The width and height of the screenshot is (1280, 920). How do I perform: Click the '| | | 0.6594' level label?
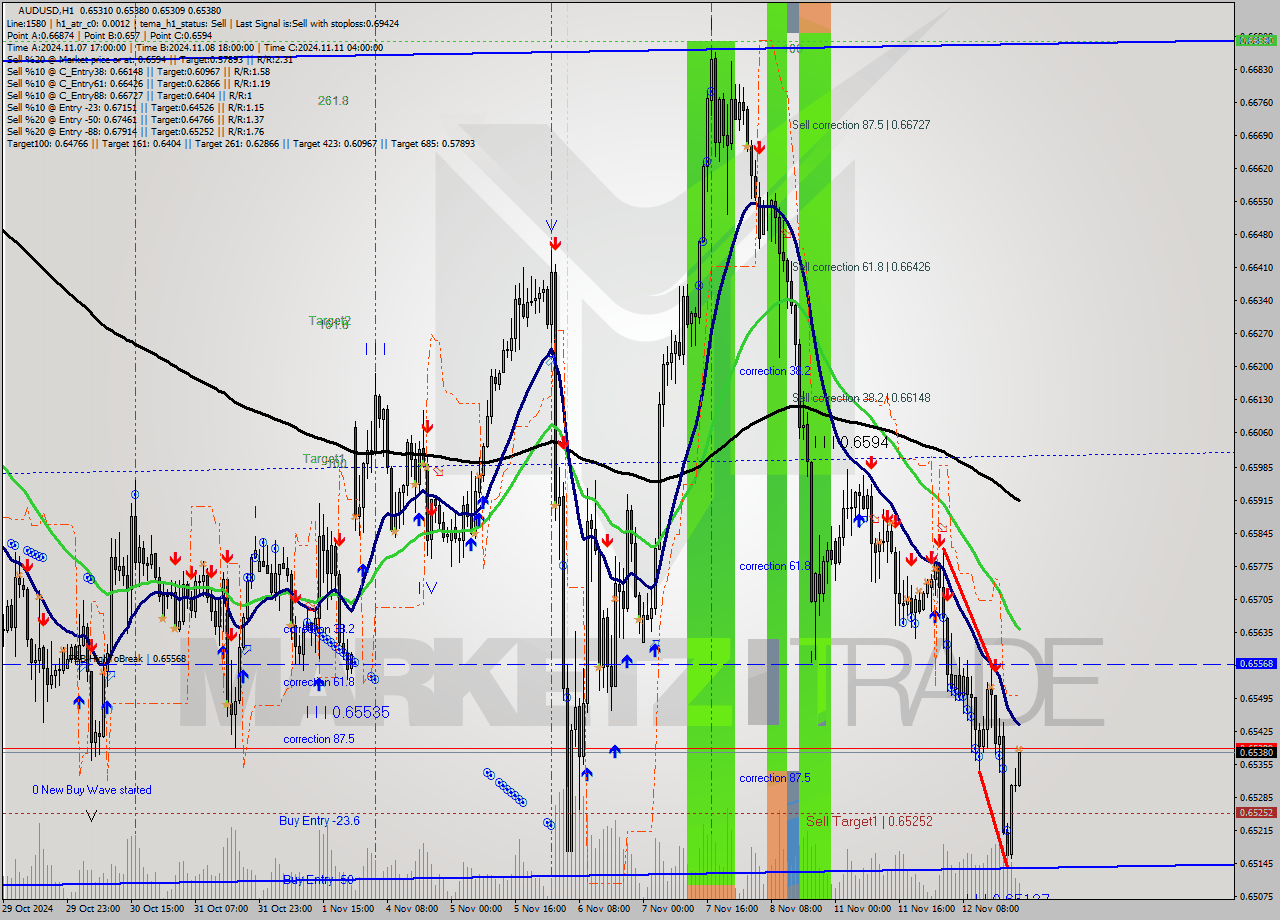pyautogui.click(x=849, y=442)
